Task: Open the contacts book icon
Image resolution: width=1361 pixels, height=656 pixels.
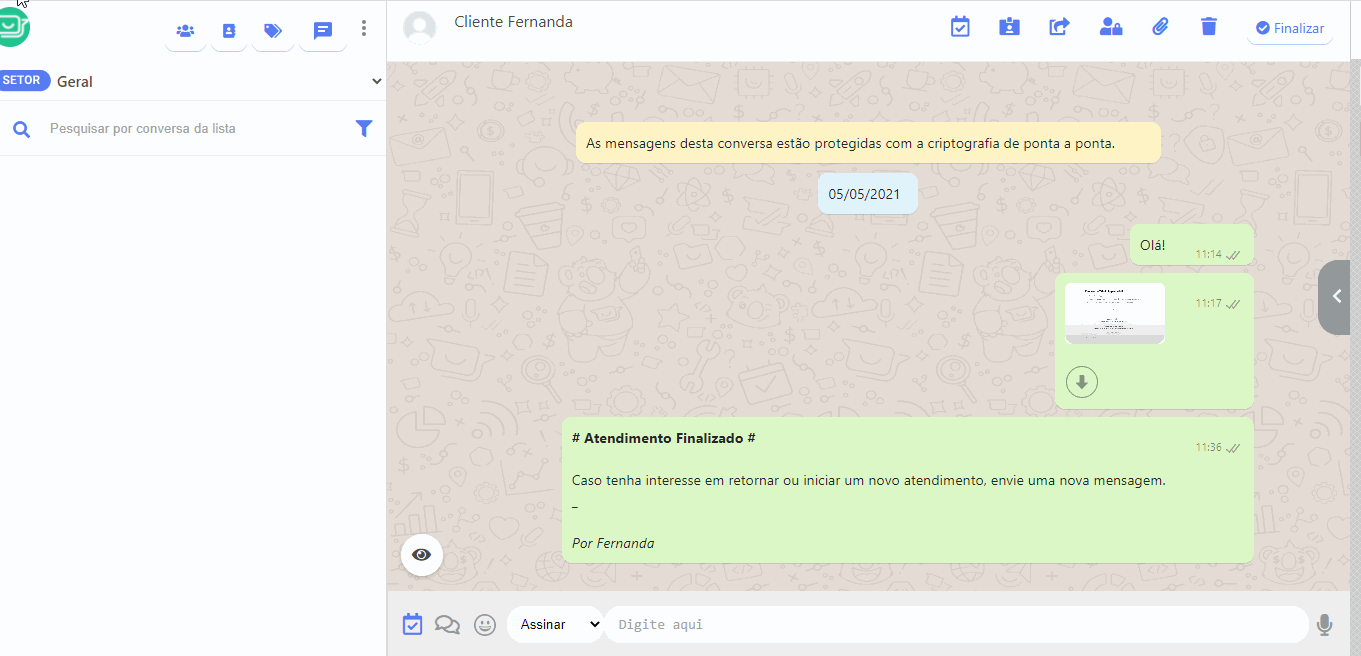Action: [229, 31]
